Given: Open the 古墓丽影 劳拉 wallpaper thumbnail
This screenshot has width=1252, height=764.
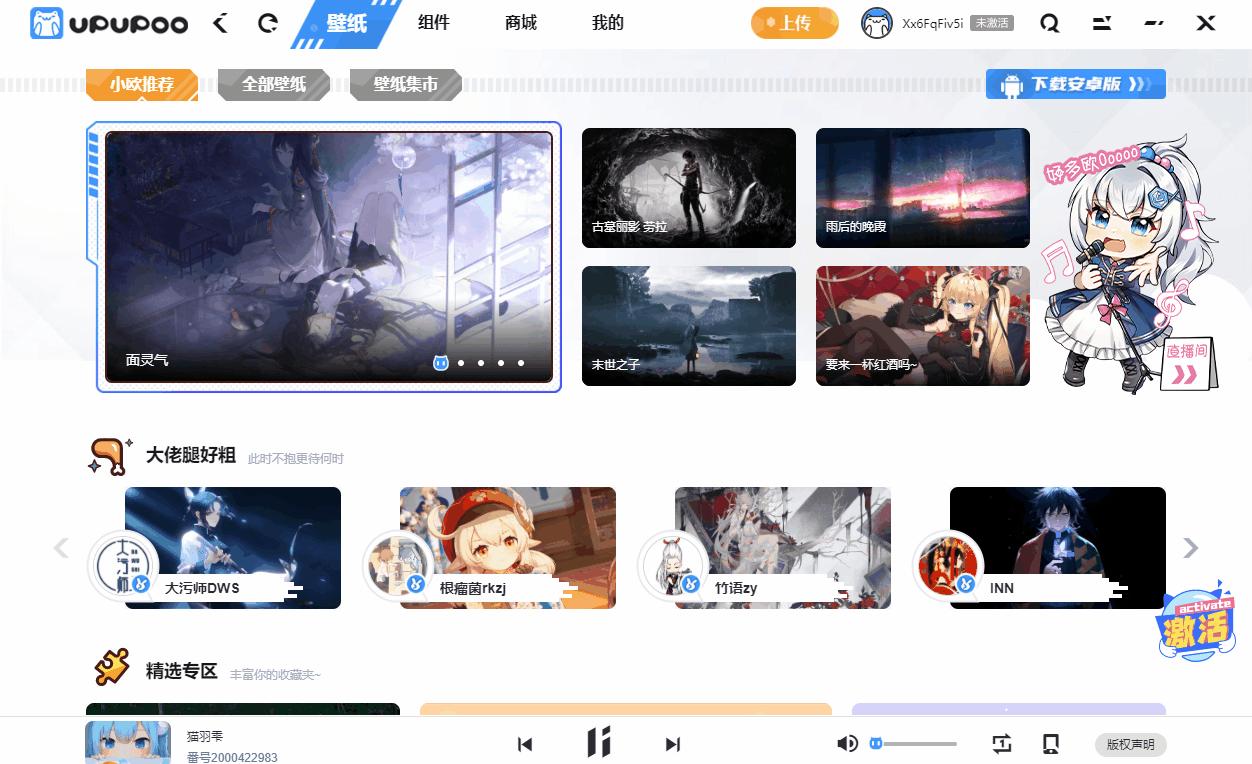Looking at the screenshot, I should tap(688, 187).
